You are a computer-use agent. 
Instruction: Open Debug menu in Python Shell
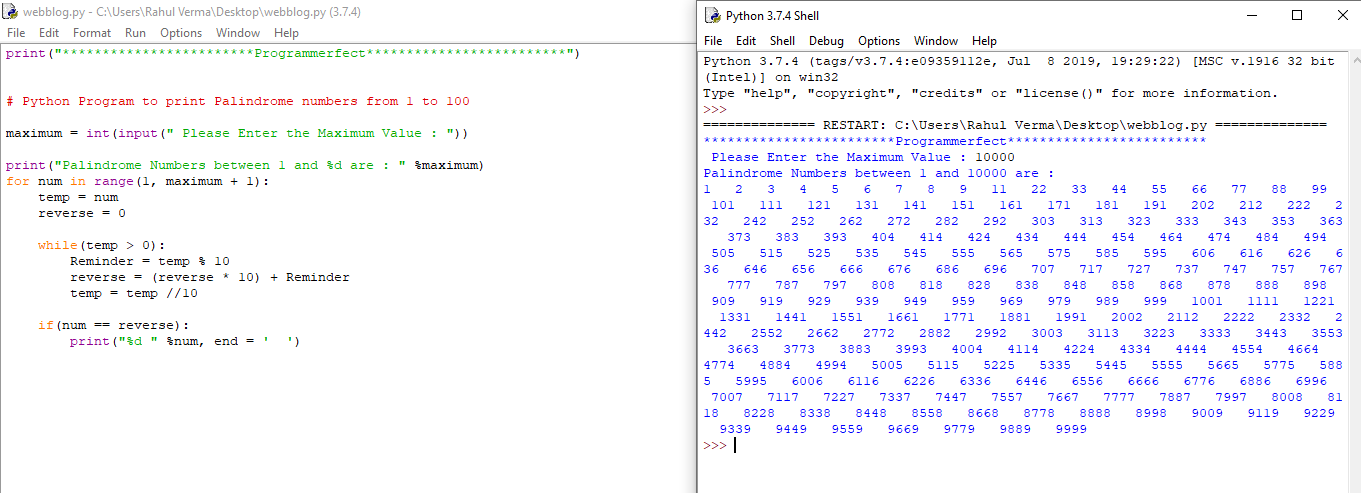827,41
